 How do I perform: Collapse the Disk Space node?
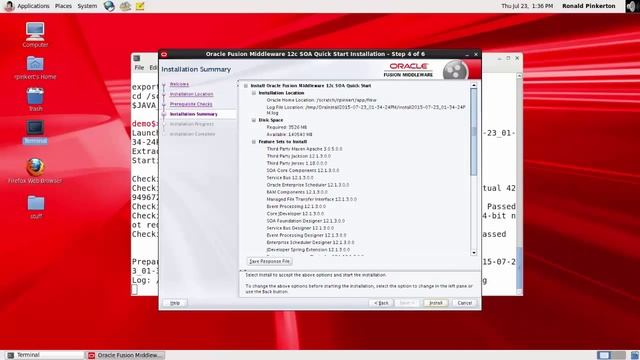pos(253,120)
